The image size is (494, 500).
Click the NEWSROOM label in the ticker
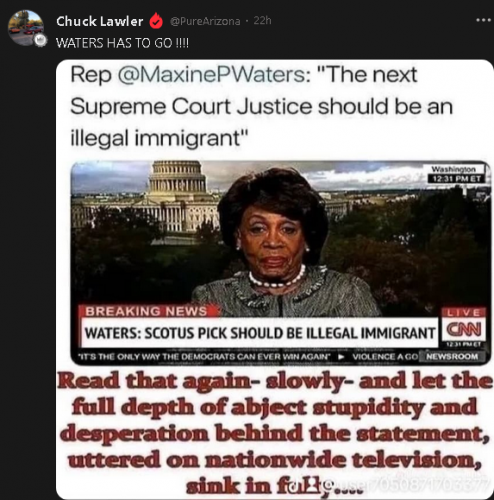click(452, 356)
